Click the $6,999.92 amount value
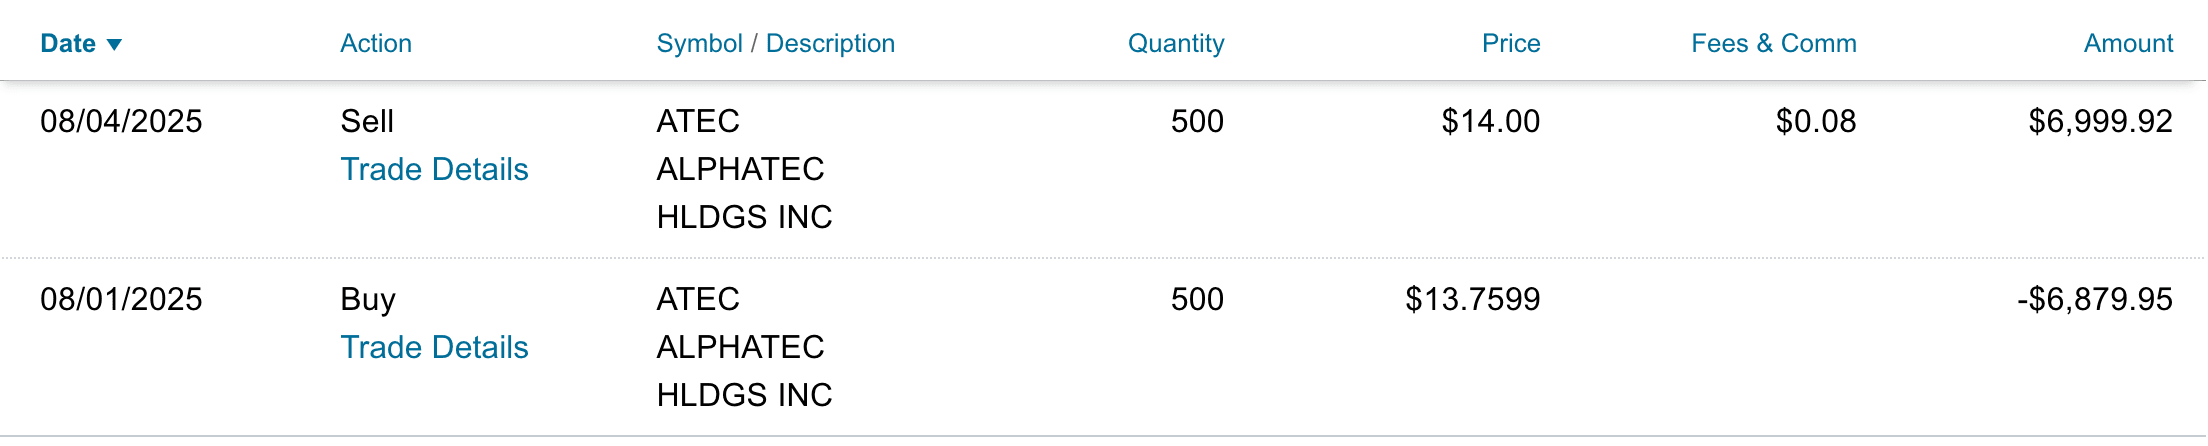The width and height of the screenshot is (2208, 446). pyautogui.click(x=2100, y=122)
